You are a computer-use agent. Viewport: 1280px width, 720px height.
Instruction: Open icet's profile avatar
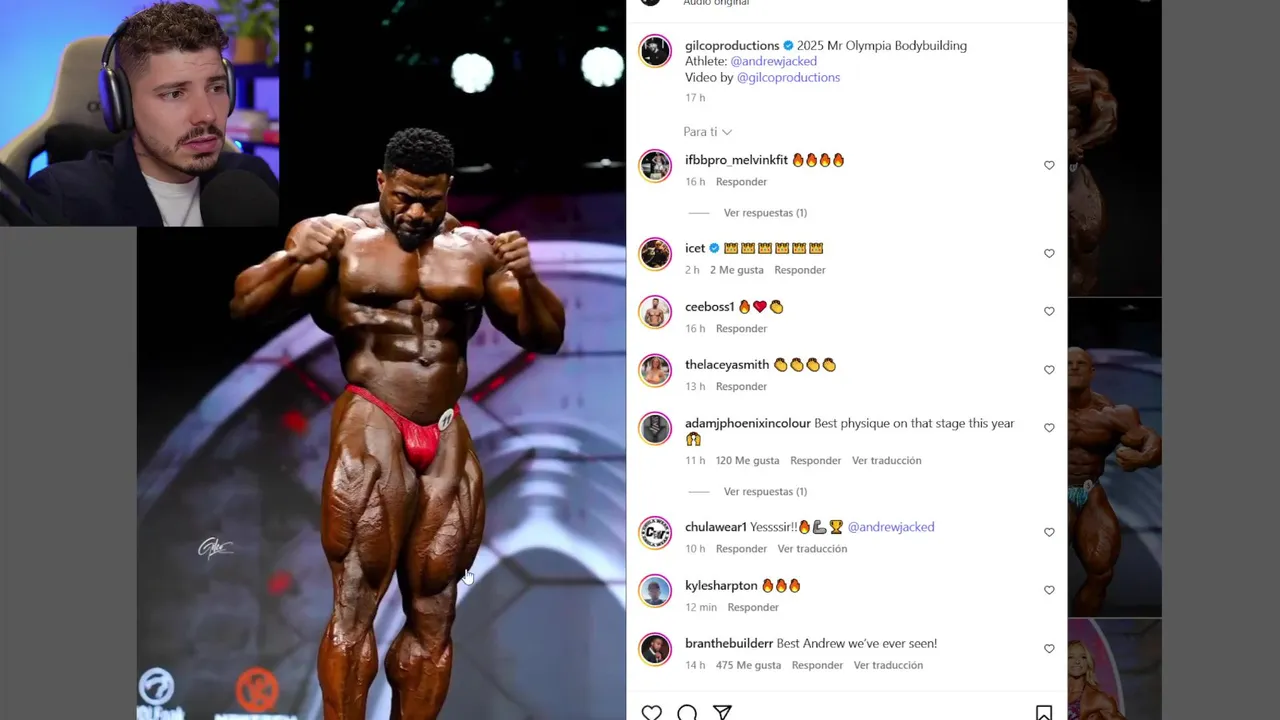[x=655, y=254]
